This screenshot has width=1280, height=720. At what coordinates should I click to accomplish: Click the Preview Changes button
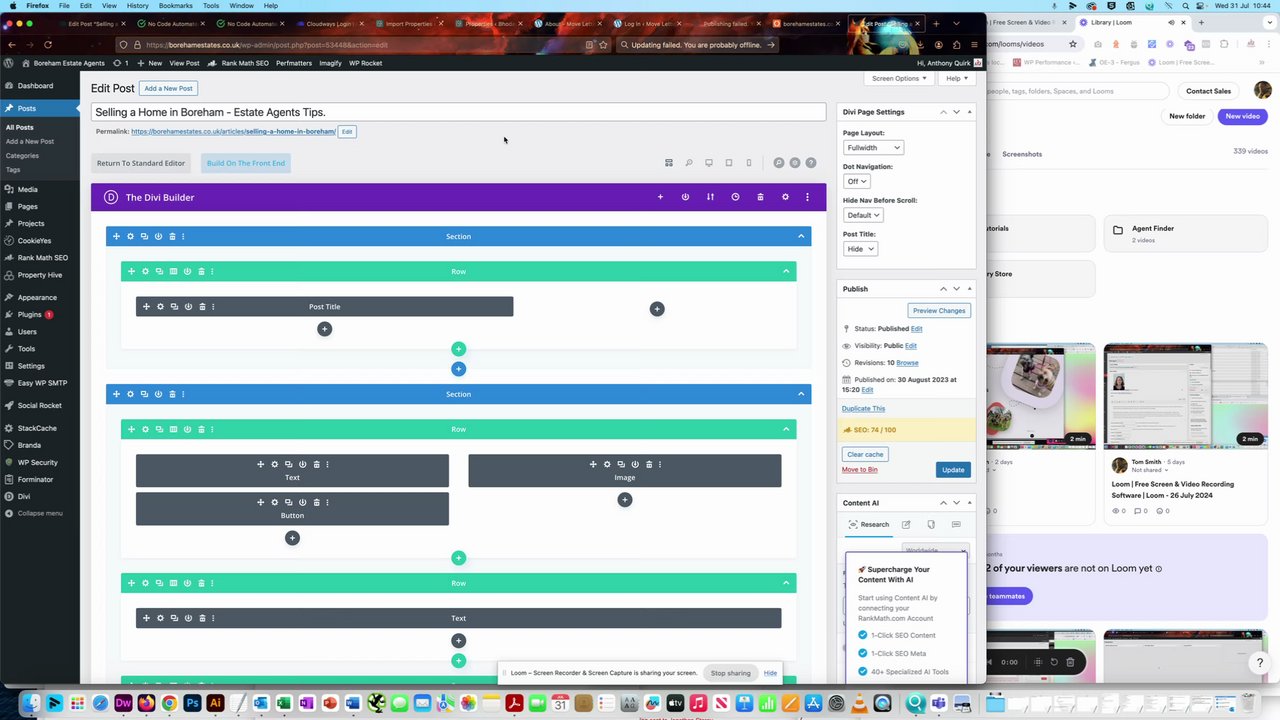click(x=939, y=310)
